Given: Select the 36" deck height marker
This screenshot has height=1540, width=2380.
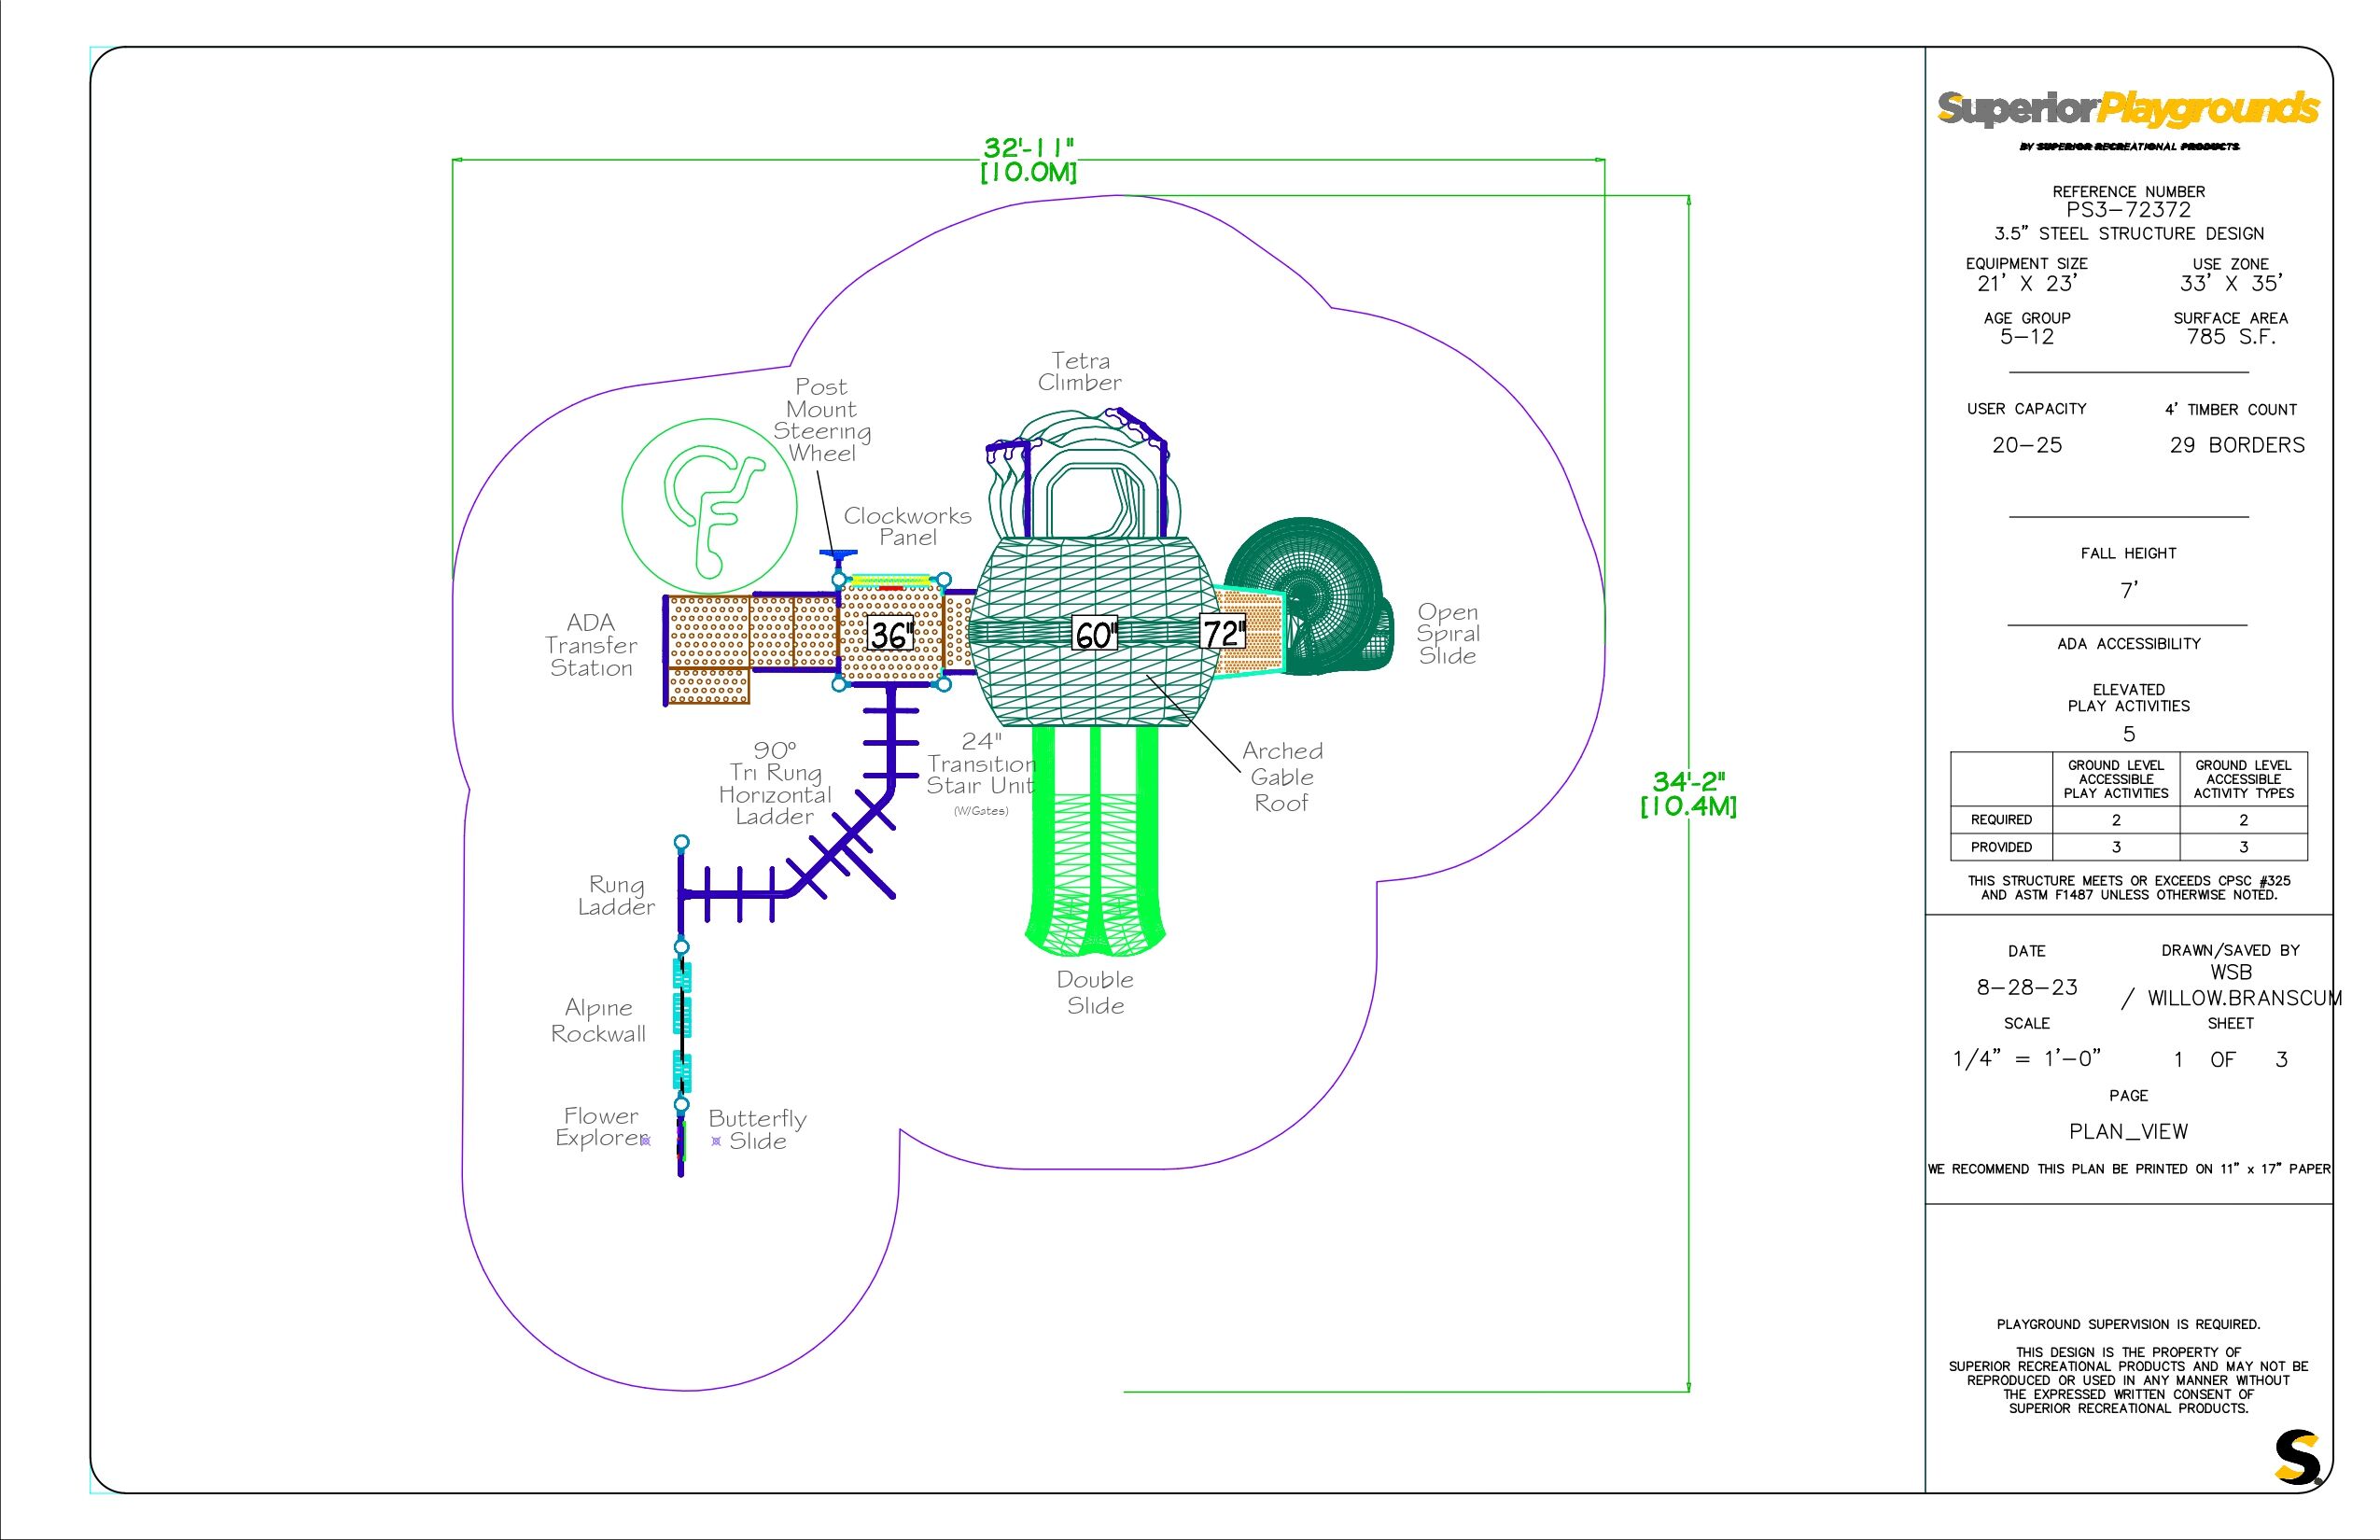Looking at the screenshot, I should pyautogui.click(x=890, y=634).
